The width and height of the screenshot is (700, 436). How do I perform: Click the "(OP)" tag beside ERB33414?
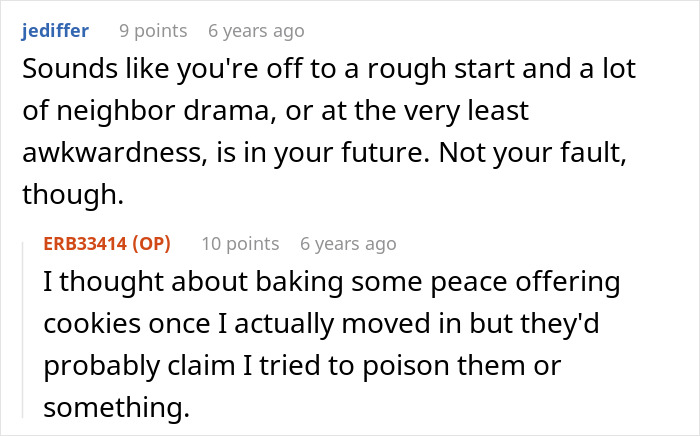(x=150, y=244)
